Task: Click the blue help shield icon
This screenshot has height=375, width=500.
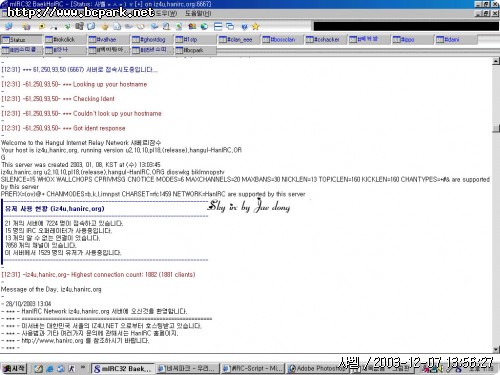Action: click(244, 26)
